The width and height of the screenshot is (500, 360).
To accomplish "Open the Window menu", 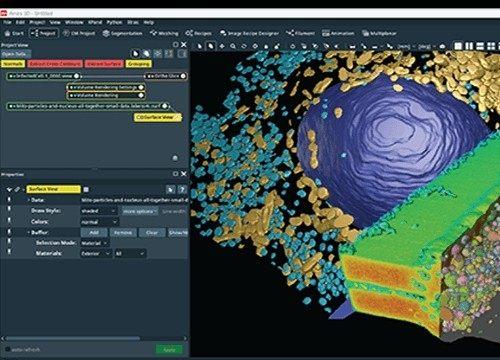I will tap(74, 22).
